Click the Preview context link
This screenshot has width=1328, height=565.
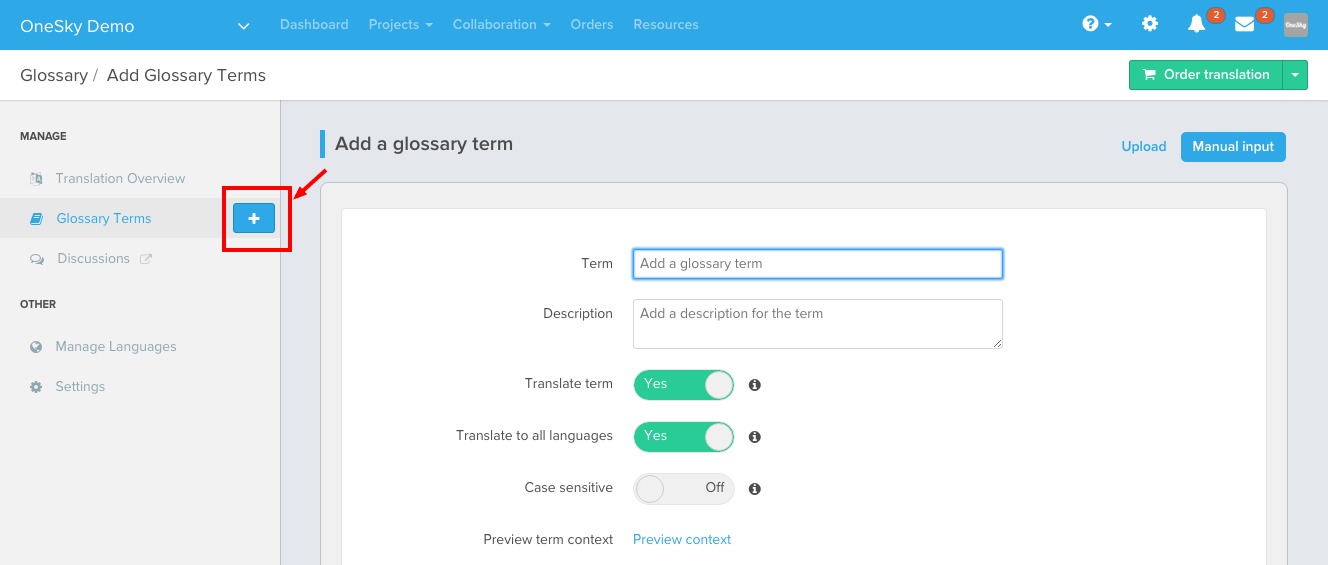click(682, 539)
